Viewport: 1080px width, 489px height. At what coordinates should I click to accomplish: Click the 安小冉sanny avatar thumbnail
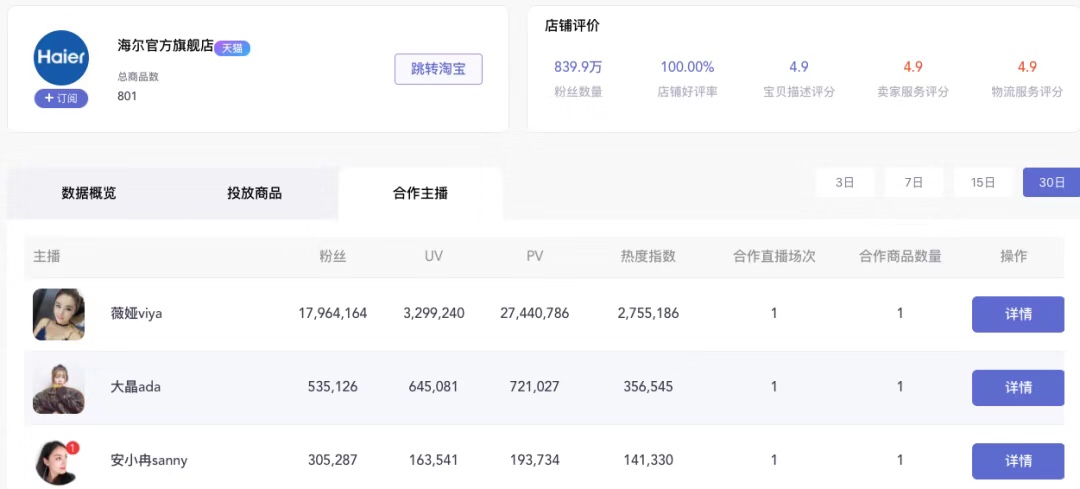(x=56, y=461)
